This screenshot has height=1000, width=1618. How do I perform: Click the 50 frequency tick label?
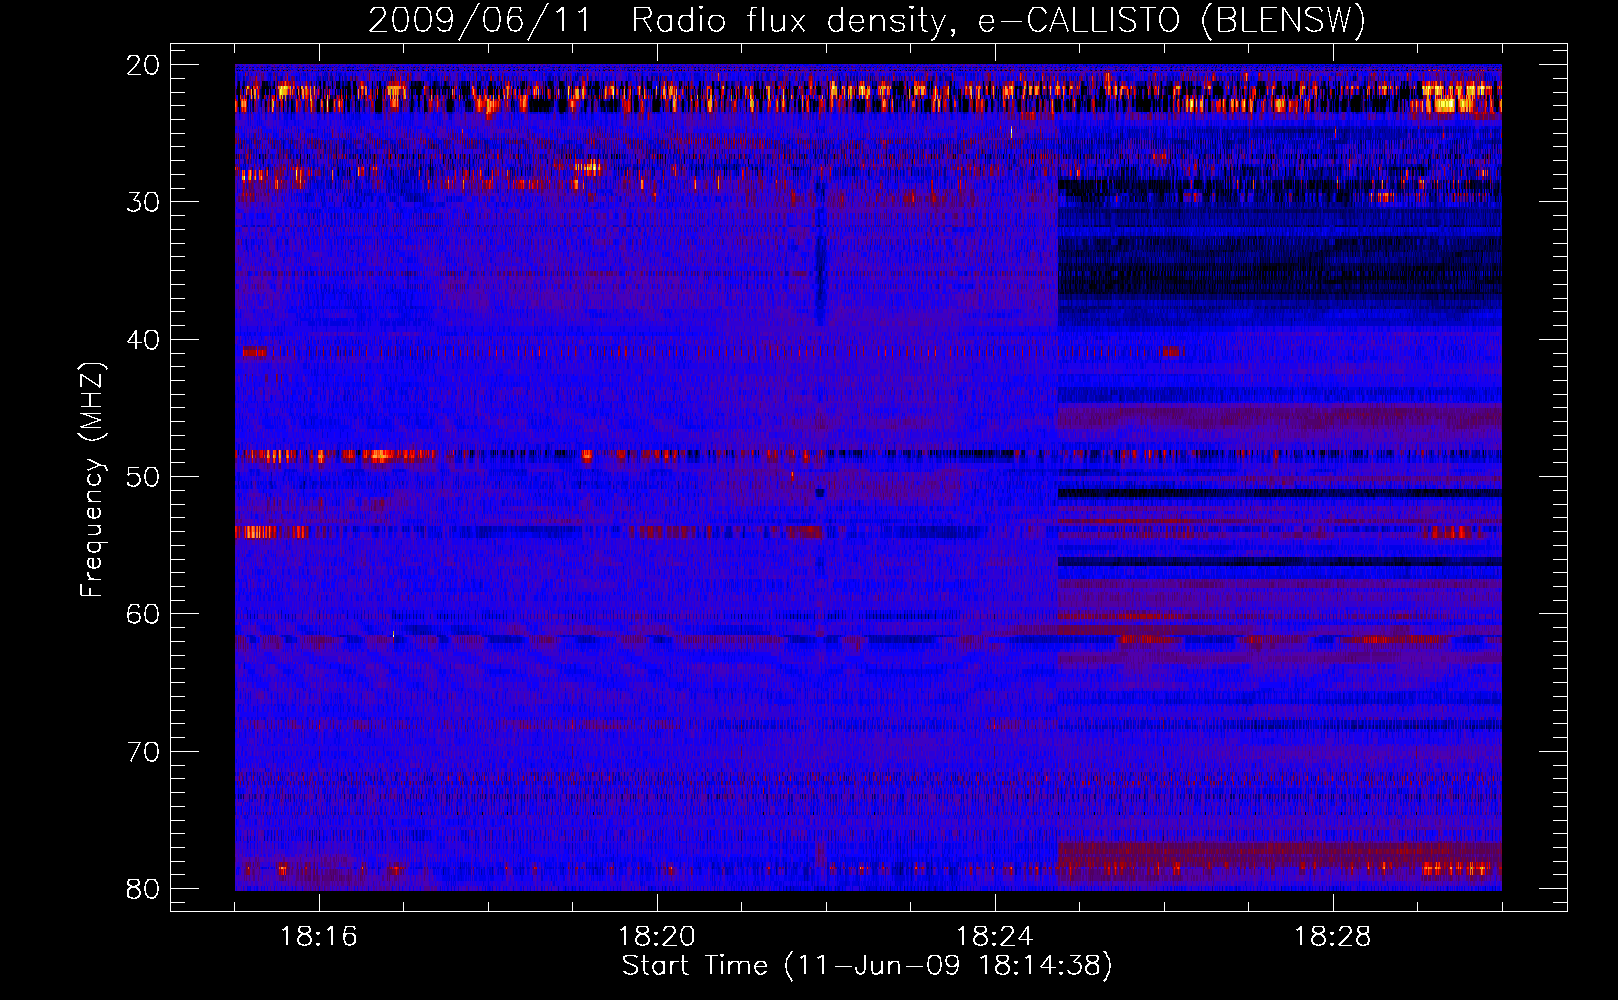(x=144, y=477)
